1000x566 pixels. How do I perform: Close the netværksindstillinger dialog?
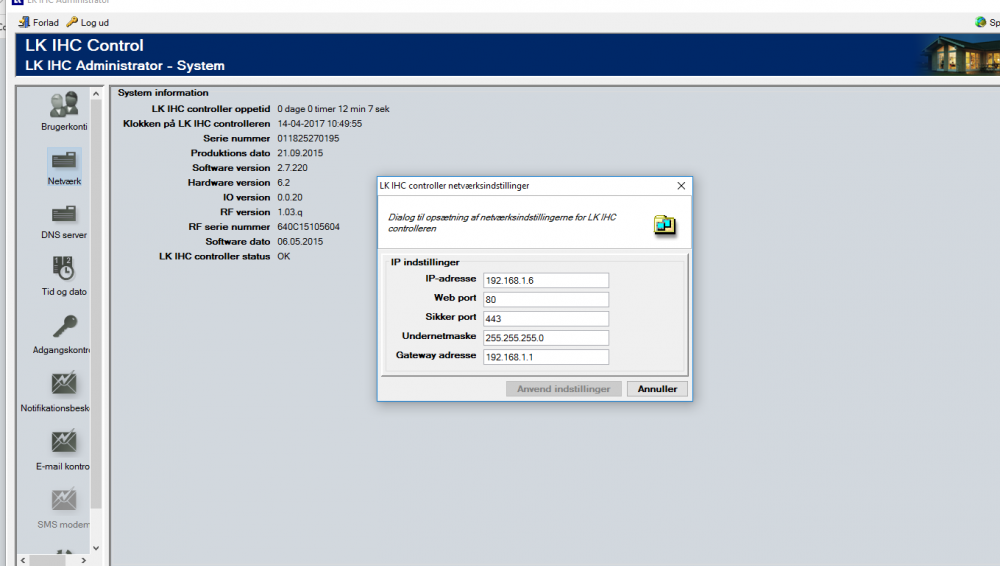click(681, 186)
